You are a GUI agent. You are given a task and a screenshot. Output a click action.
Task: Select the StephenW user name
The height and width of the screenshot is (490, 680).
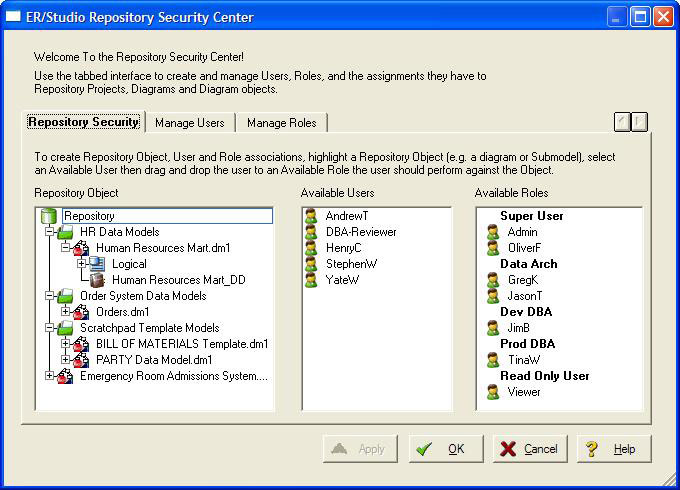click(351, 264)
